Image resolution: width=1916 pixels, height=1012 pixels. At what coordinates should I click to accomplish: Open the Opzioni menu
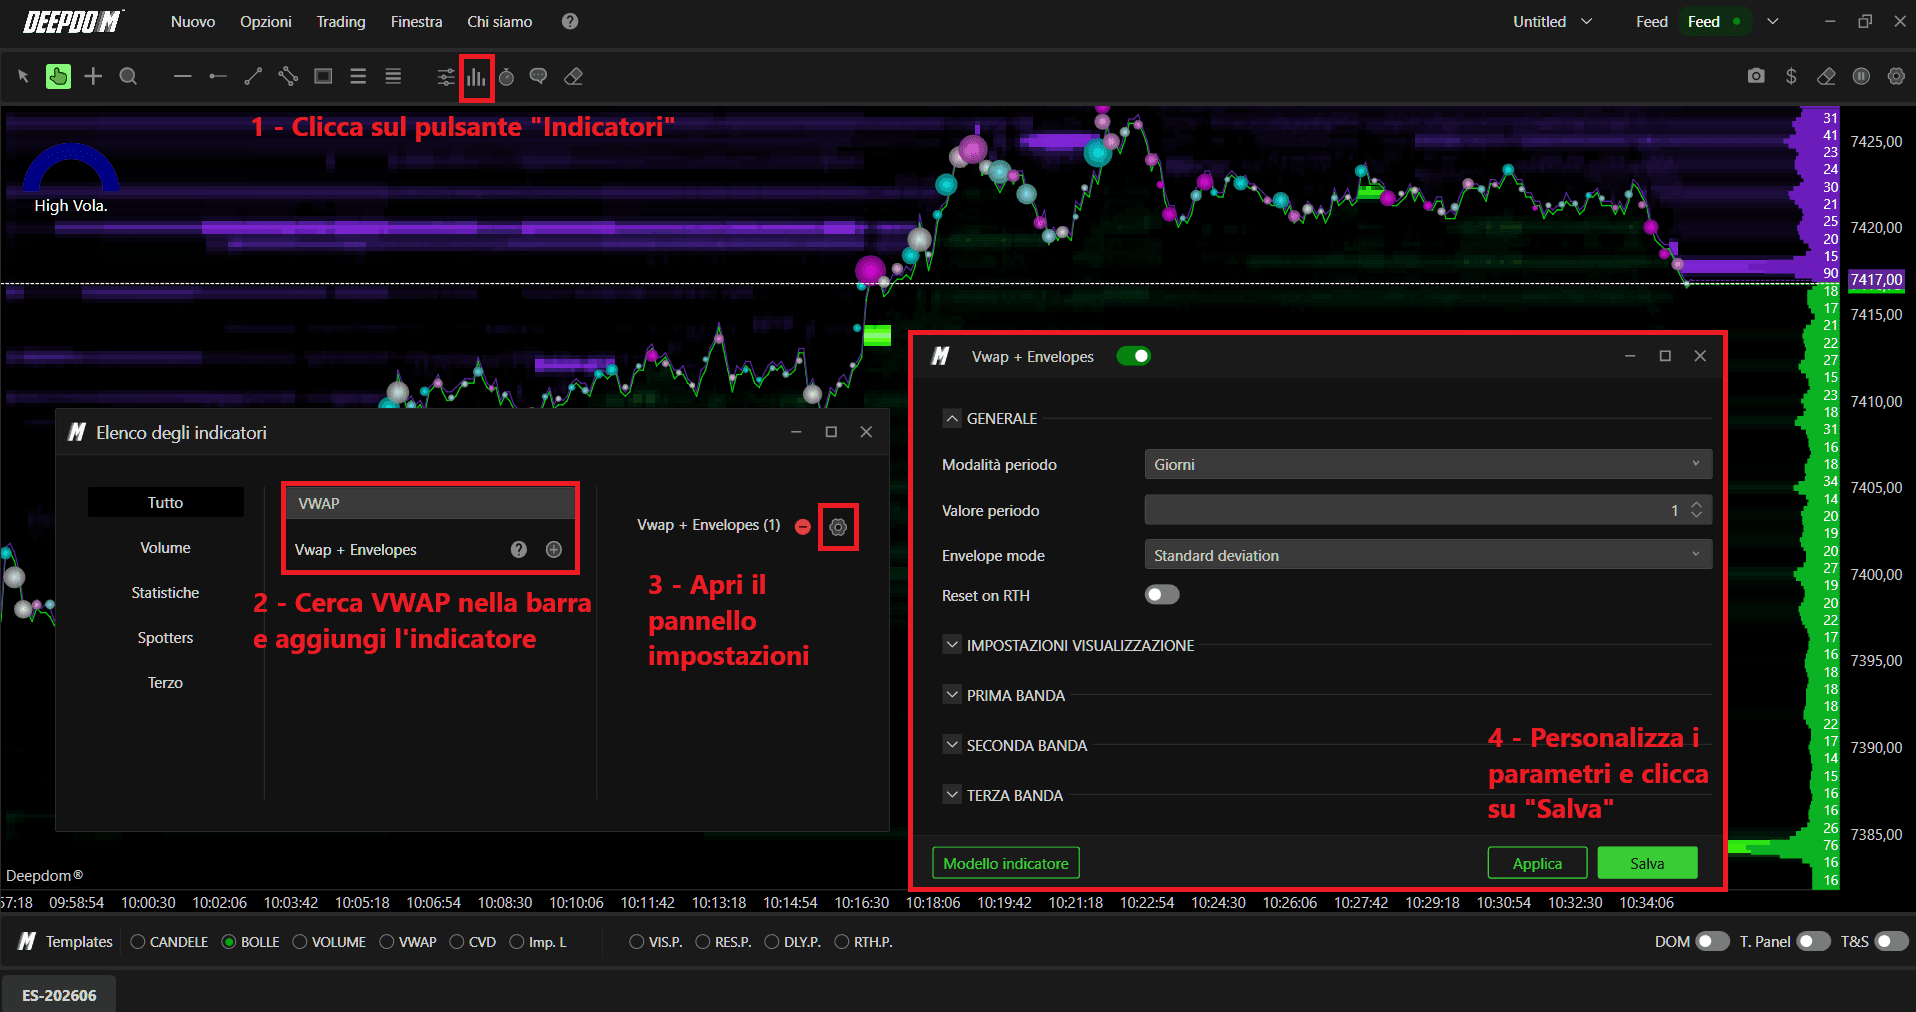266,21
